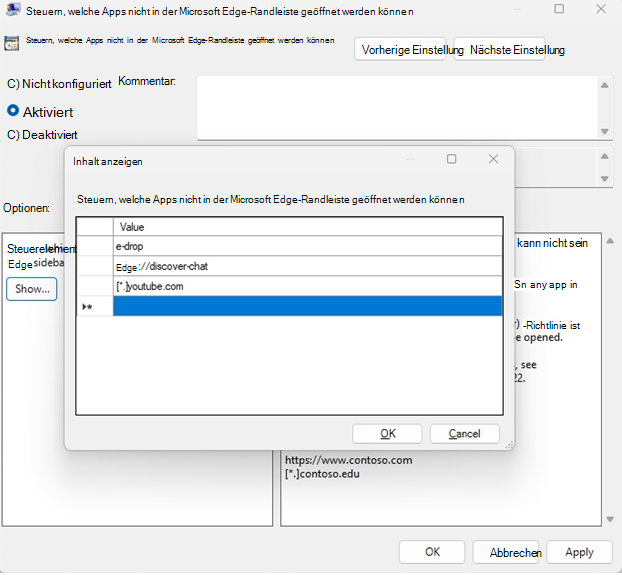This screenshot has height=575, width=622.
Task: Go to Vorherige Einstellung
Action: point(400,50)
